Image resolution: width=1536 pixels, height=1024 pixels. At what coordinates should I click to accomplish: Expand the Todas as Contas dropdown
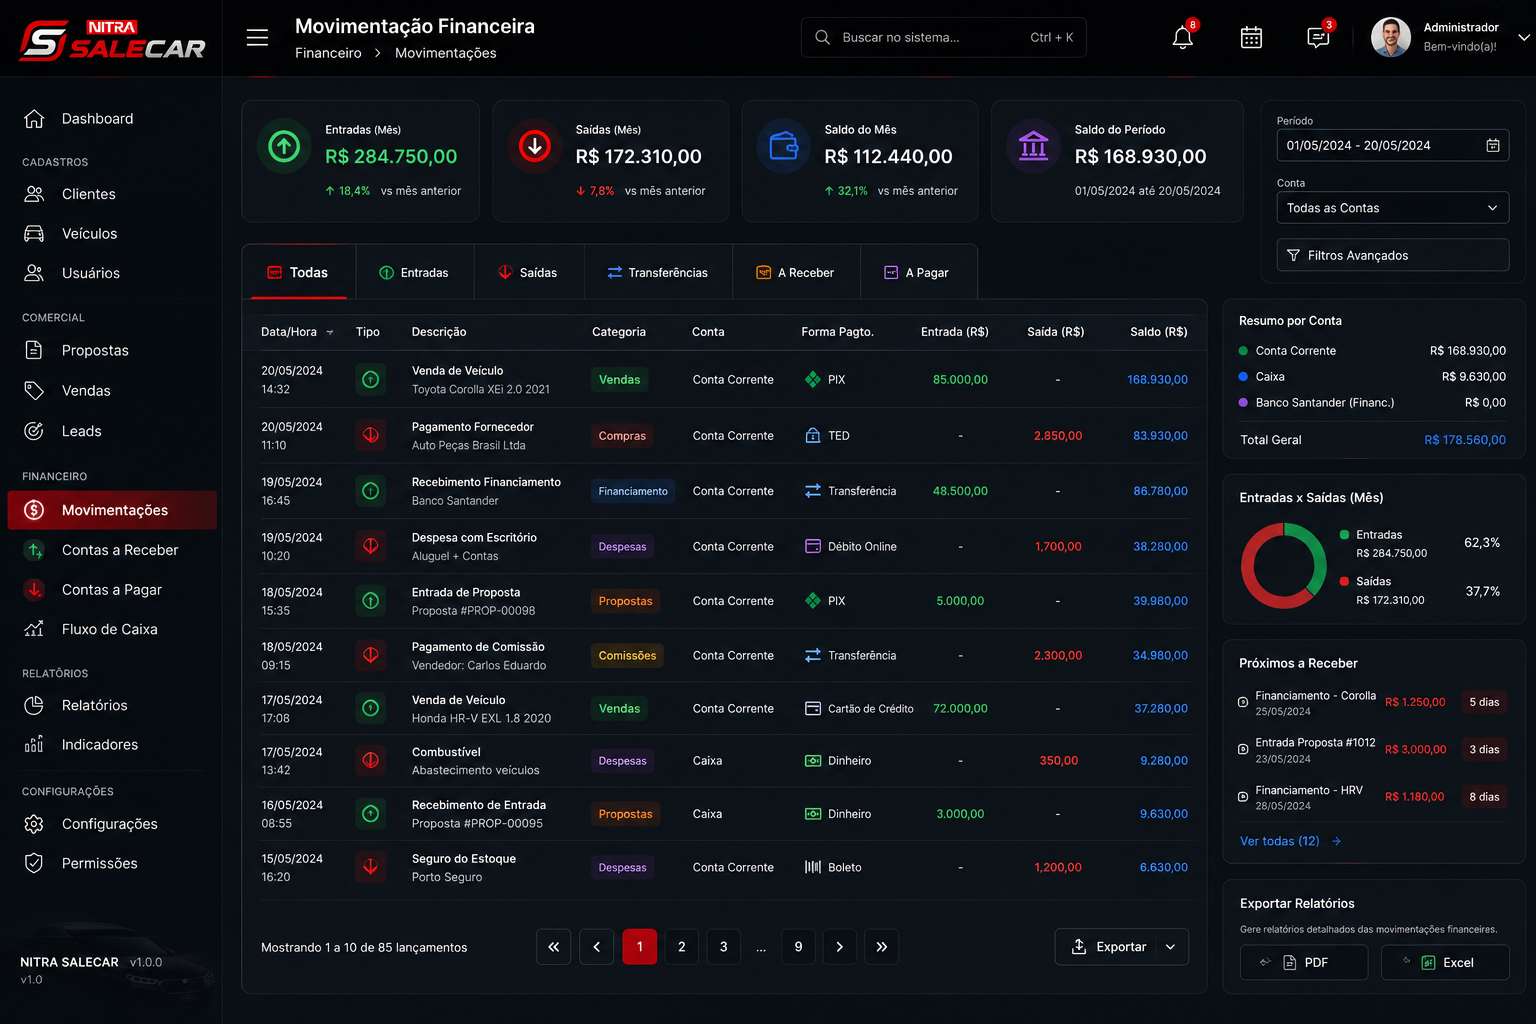pyautogui.click(x=1392, y=208)
